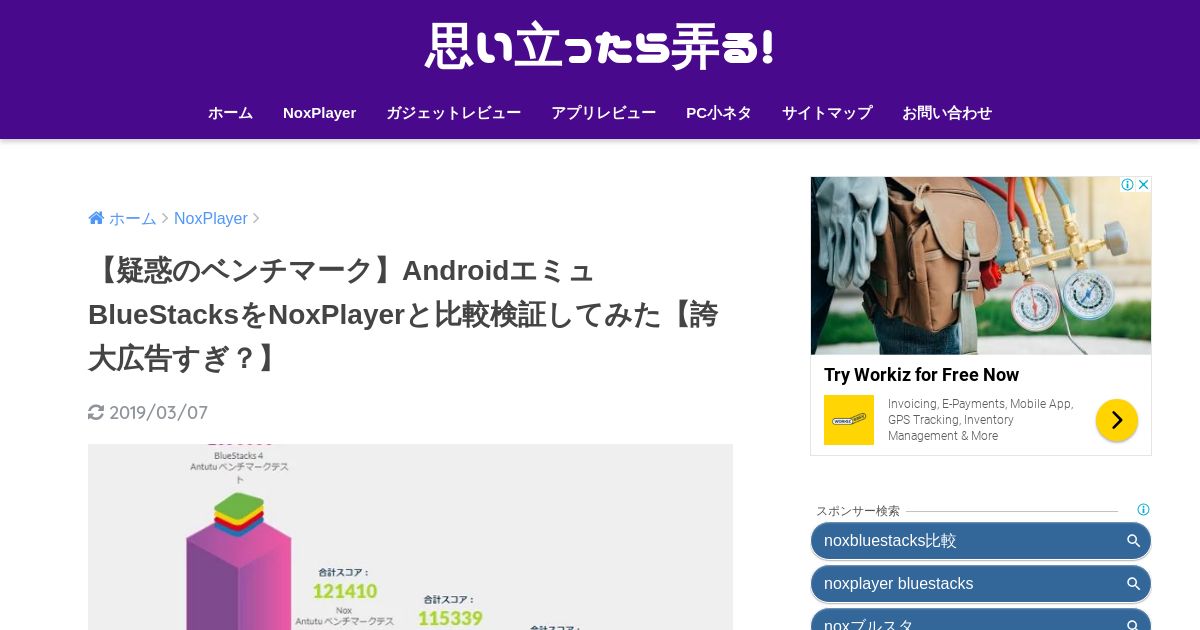
Task: Click the site title 思い立ったら弄る!
Action: point(600,47)
